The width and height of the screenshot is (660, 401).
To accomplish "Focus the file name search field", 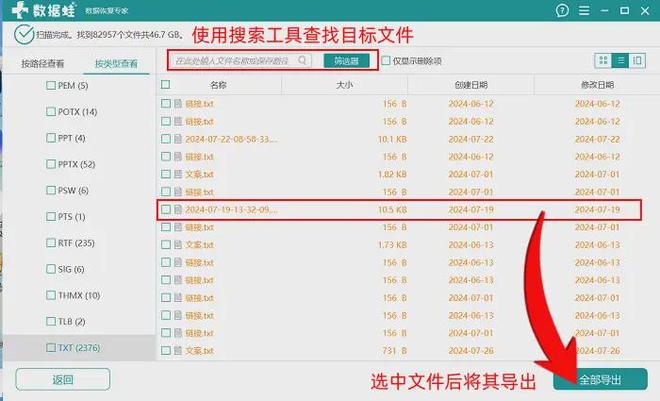I will 240,61.
